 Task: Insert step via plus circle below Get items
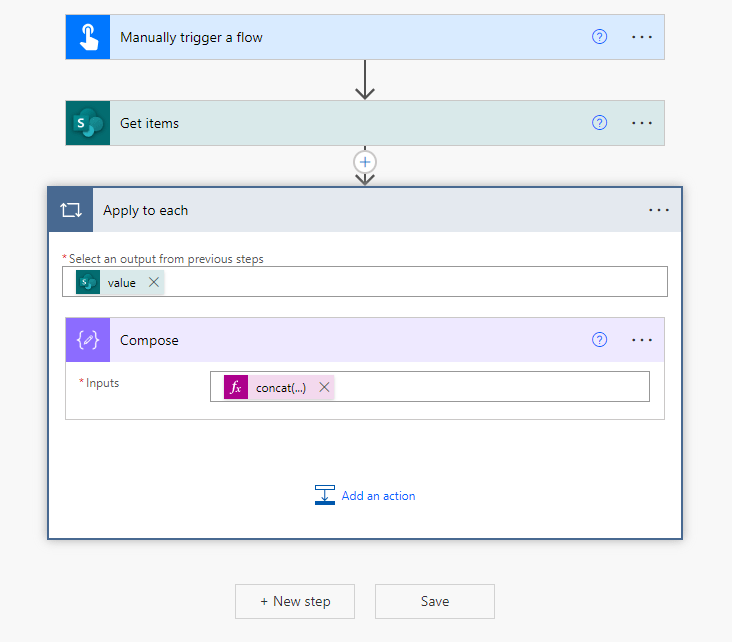(365, 161)
